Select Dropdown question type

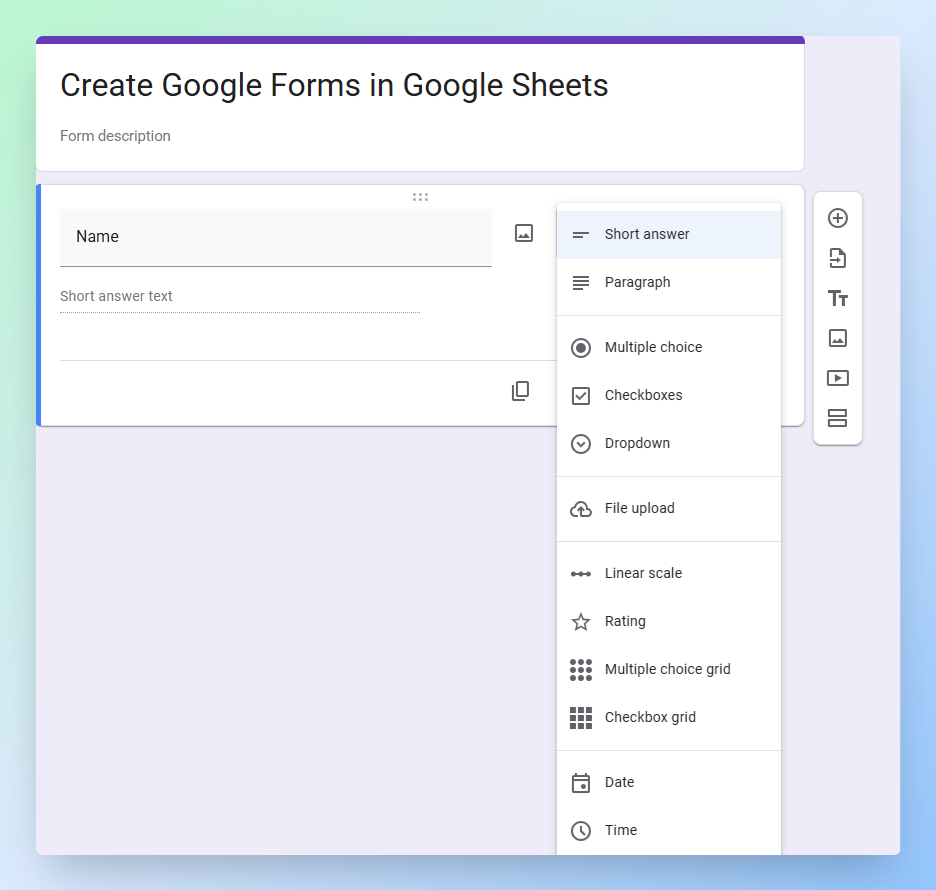pyautogui.click(x=669, y=444)
